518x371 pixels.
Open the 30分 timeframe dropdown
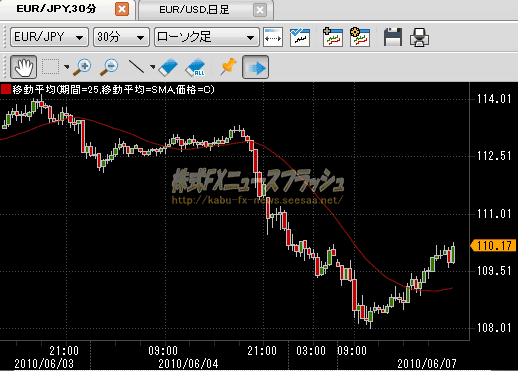point(121,37)
